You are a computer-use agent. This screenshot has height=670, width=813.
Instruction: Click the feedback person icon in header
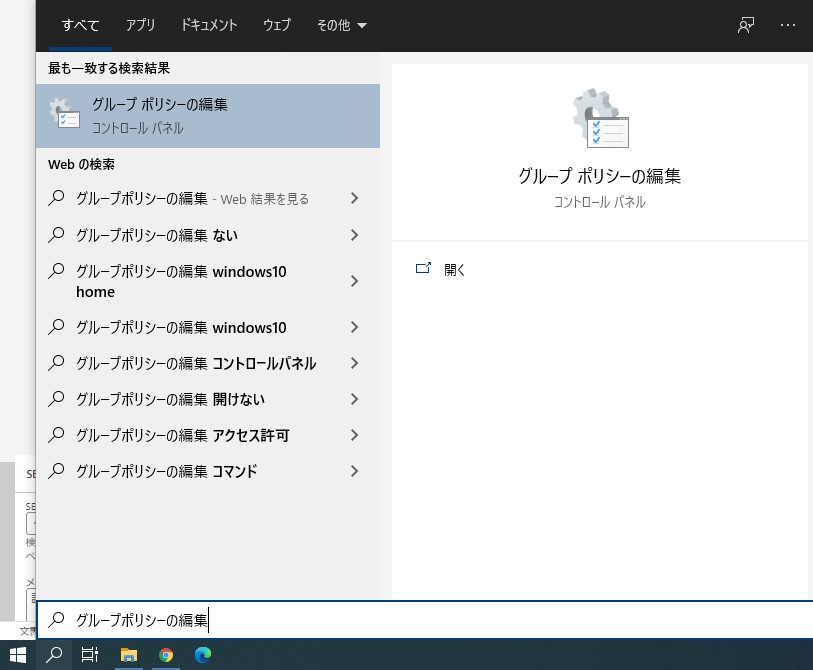(746, 25)
